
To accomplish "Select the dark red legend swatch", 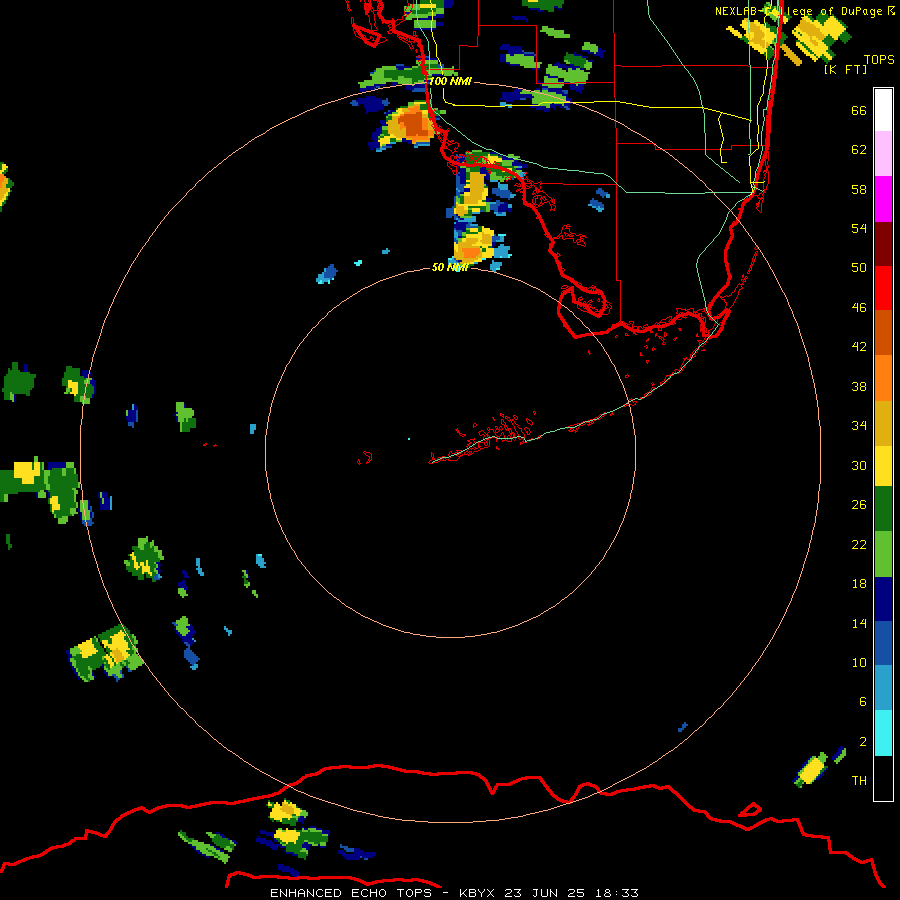I will tap(883, 244).
